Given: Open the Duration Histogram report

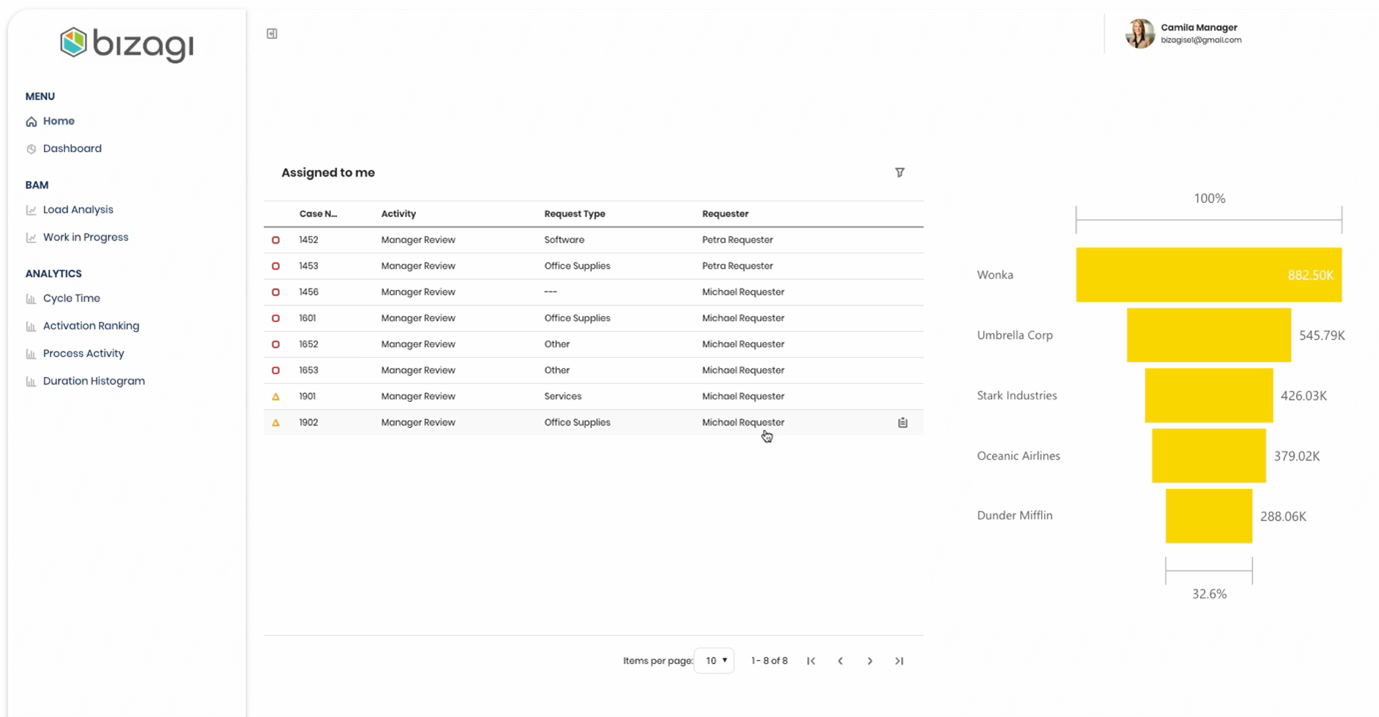Looking at the screenshot, I should pos(93,381).
